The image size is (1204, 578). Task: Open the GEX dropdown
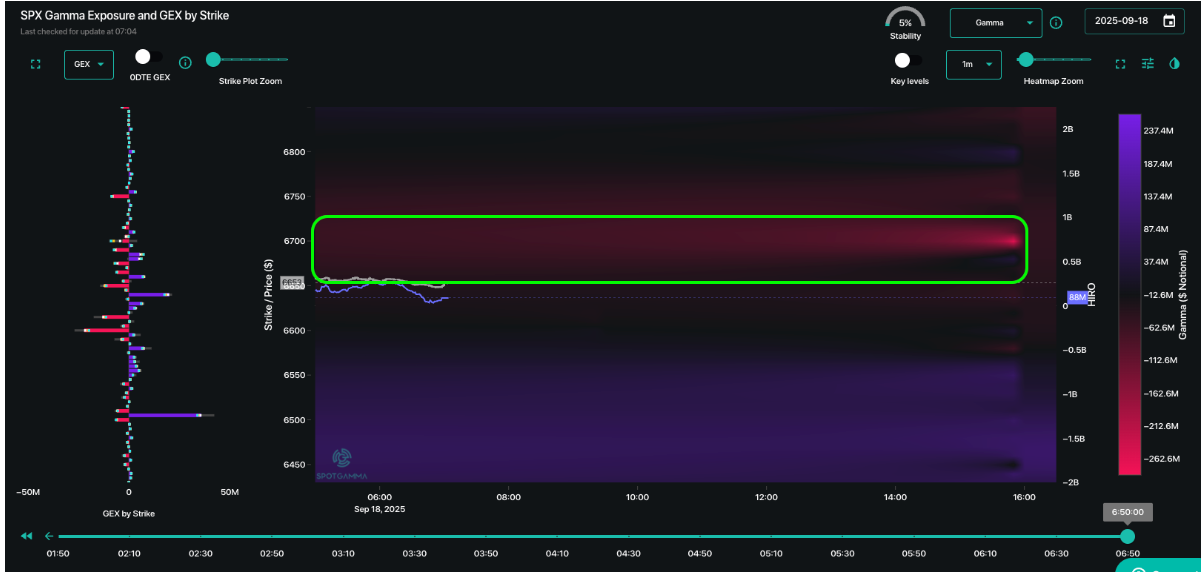point(89,64)
